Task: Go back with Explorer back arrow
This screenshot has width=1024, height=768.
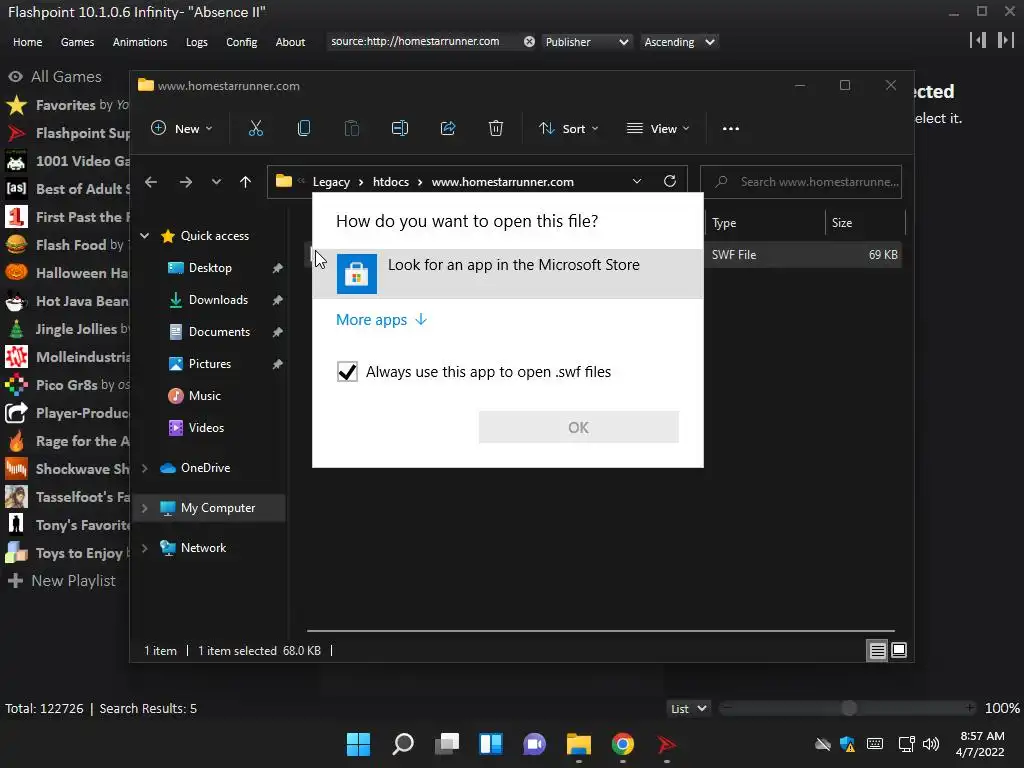Action: tap(151, 182)
